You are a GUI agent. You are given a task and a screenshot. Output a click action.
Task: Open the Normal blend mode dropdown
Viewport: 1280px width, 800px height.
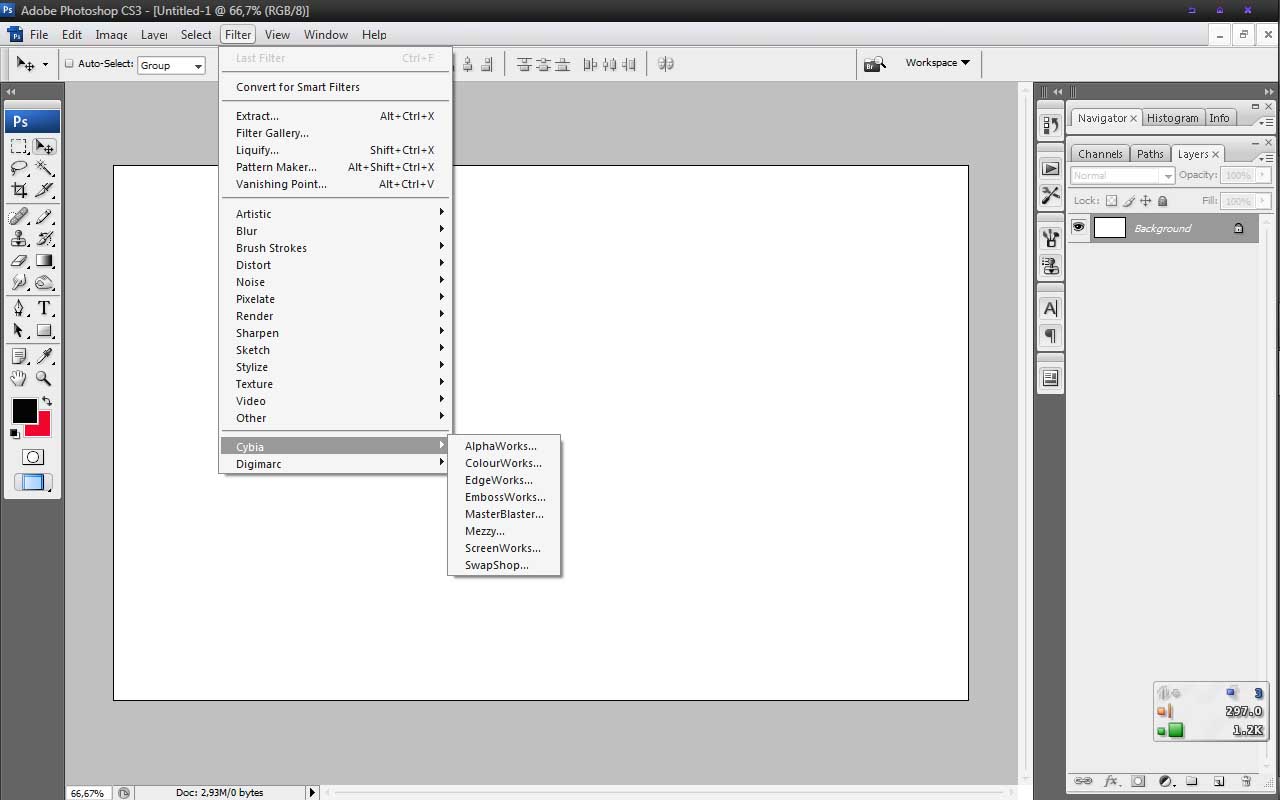click(x=1123, y=175)
